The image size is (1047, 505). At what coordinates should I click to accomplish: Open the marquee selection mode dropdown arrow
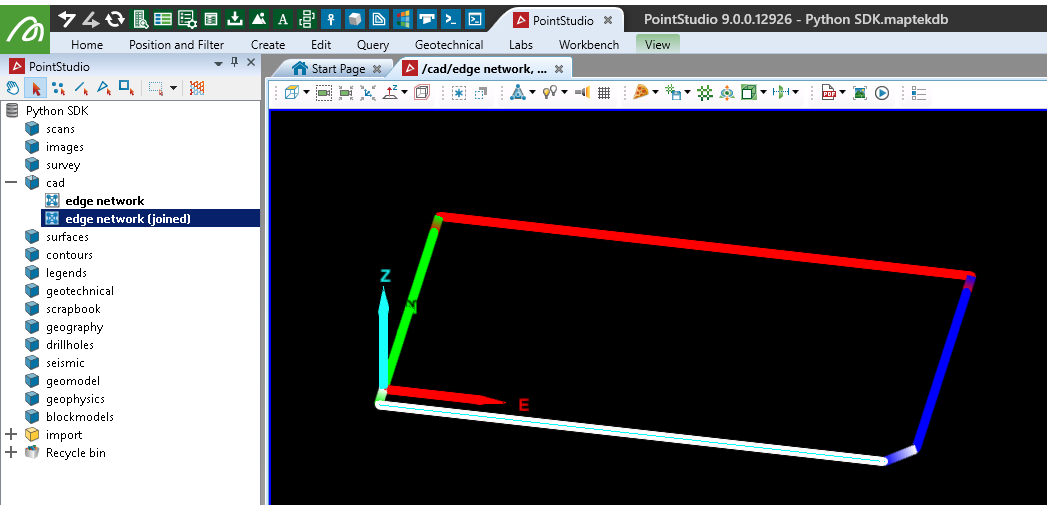[174, 88]
